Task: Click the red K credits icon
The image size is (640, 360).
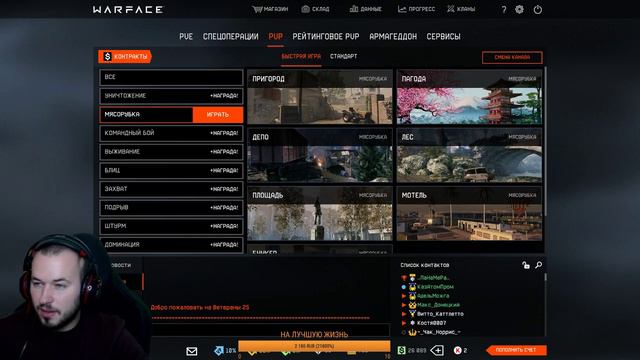Action: point(458,350)
